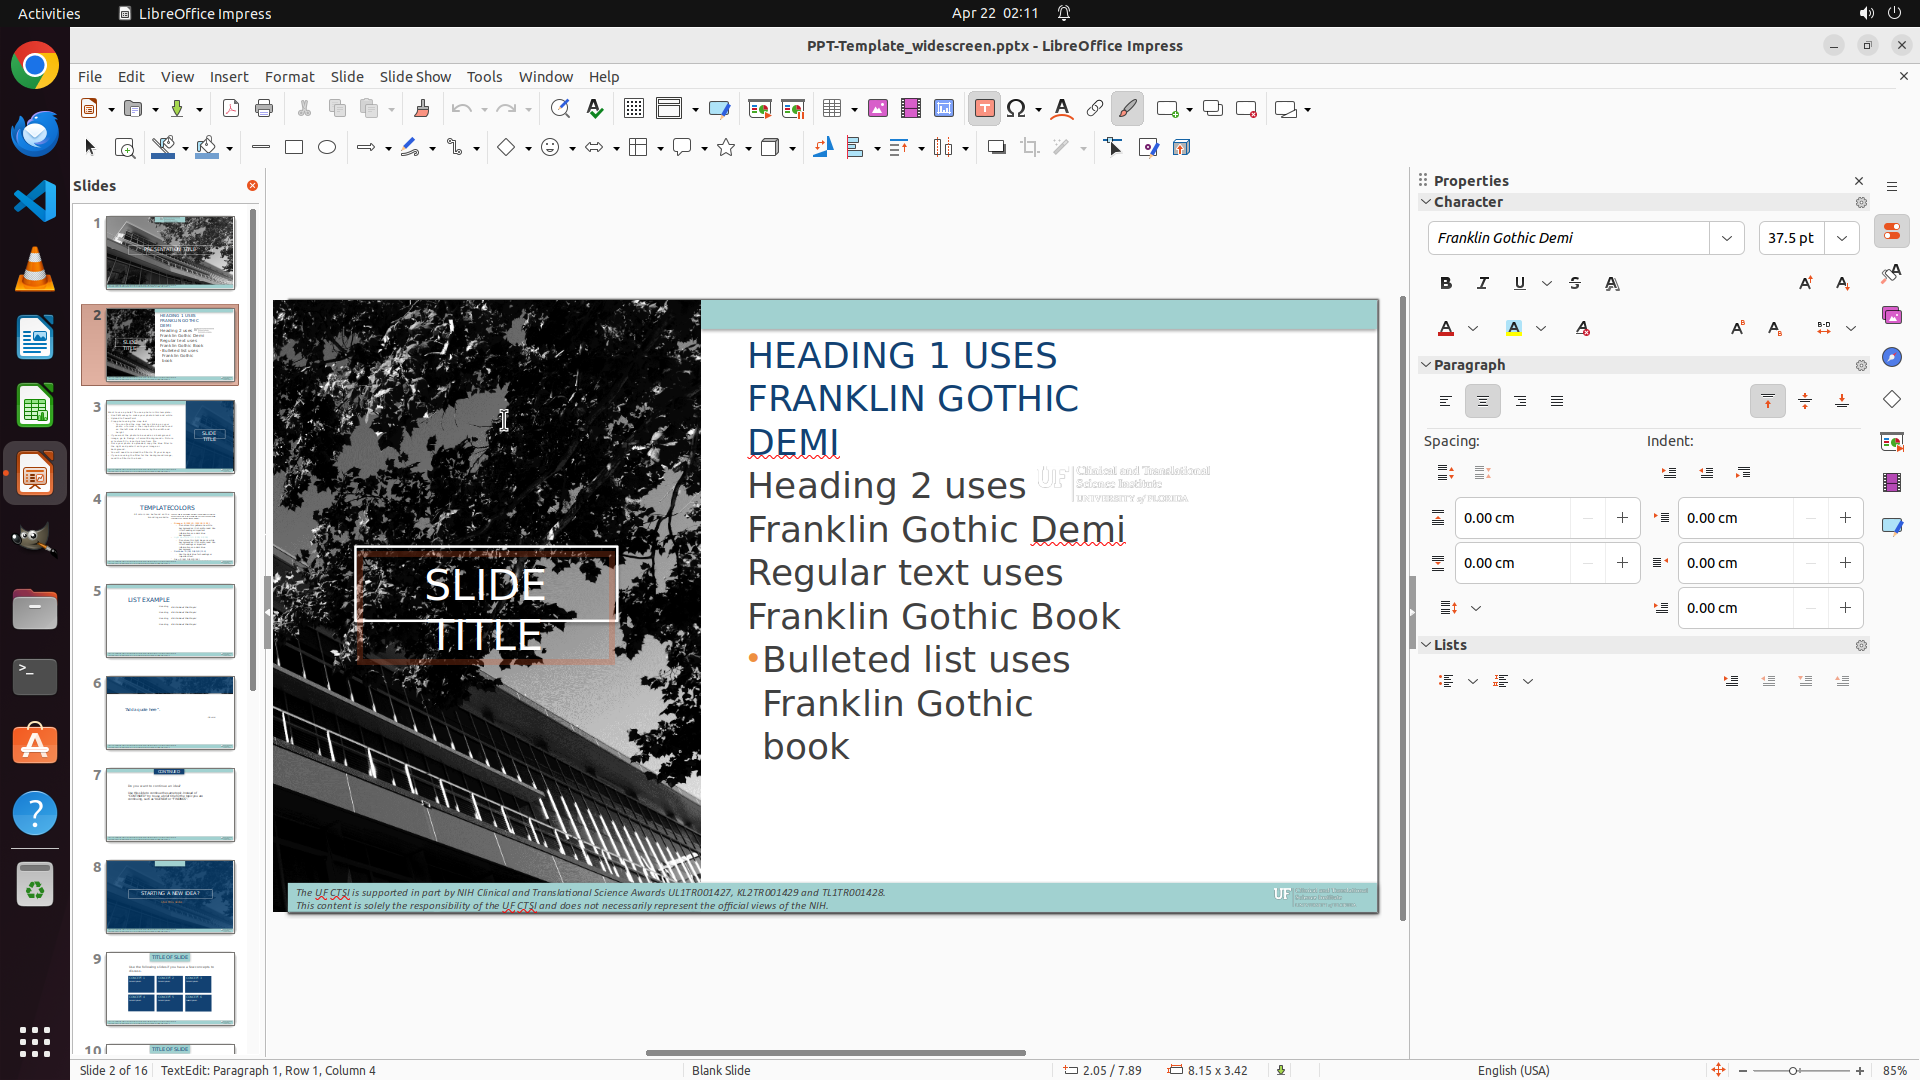Viewport: 1920px width, 1080px height.
Task: Open the font name dropdown
Action: click(x=1727, y=238)
